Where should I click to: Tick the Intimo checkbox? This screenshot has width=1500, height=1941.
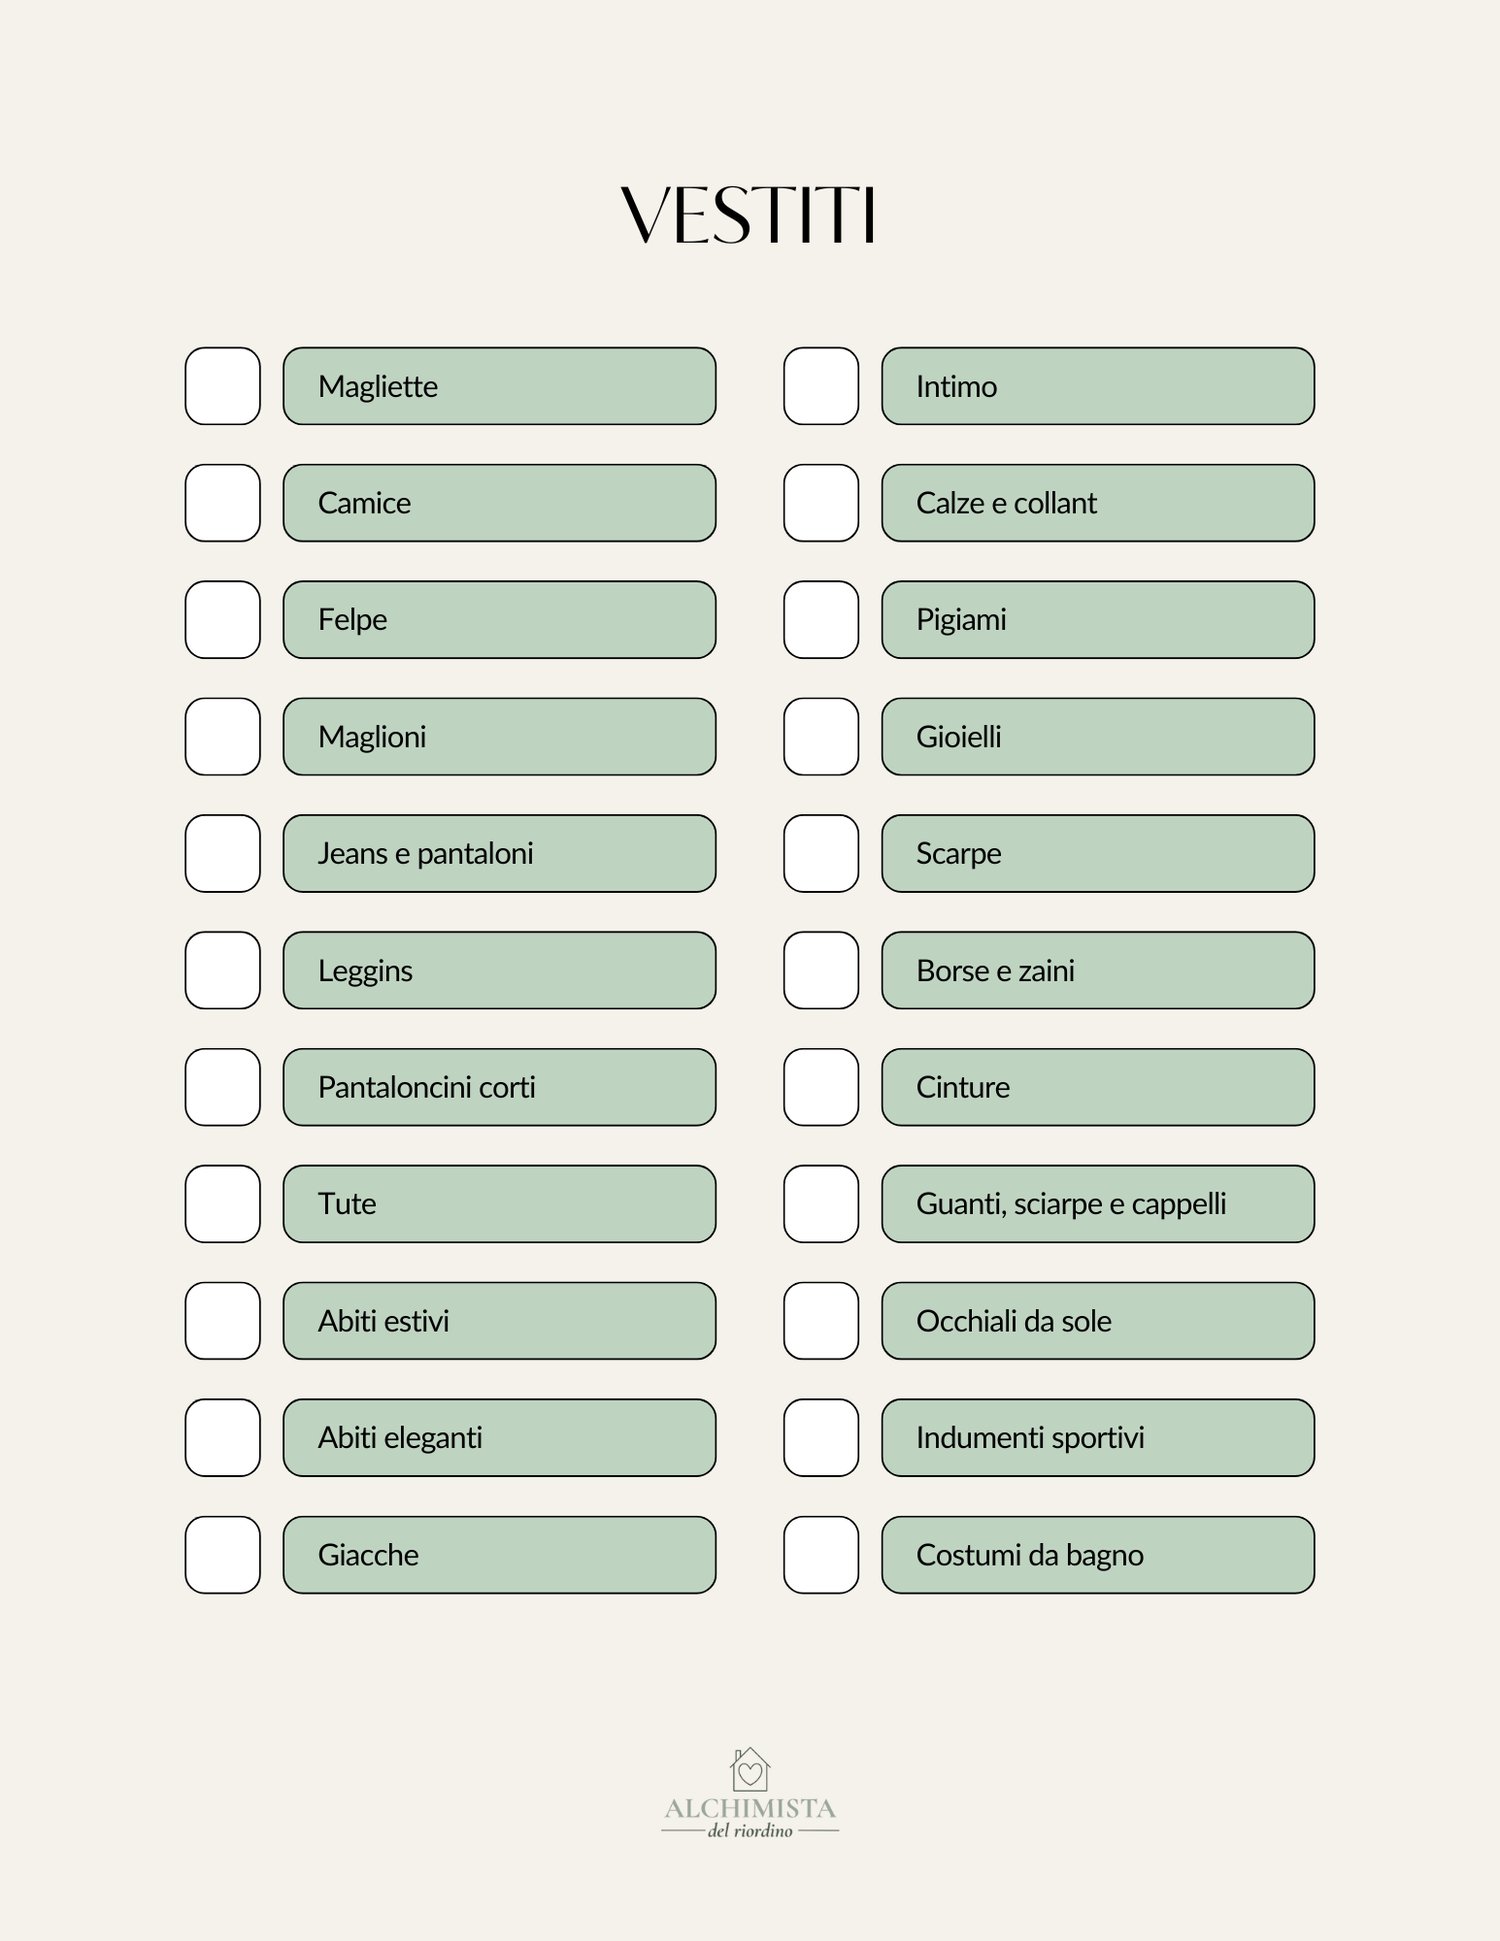pos(821,386)
